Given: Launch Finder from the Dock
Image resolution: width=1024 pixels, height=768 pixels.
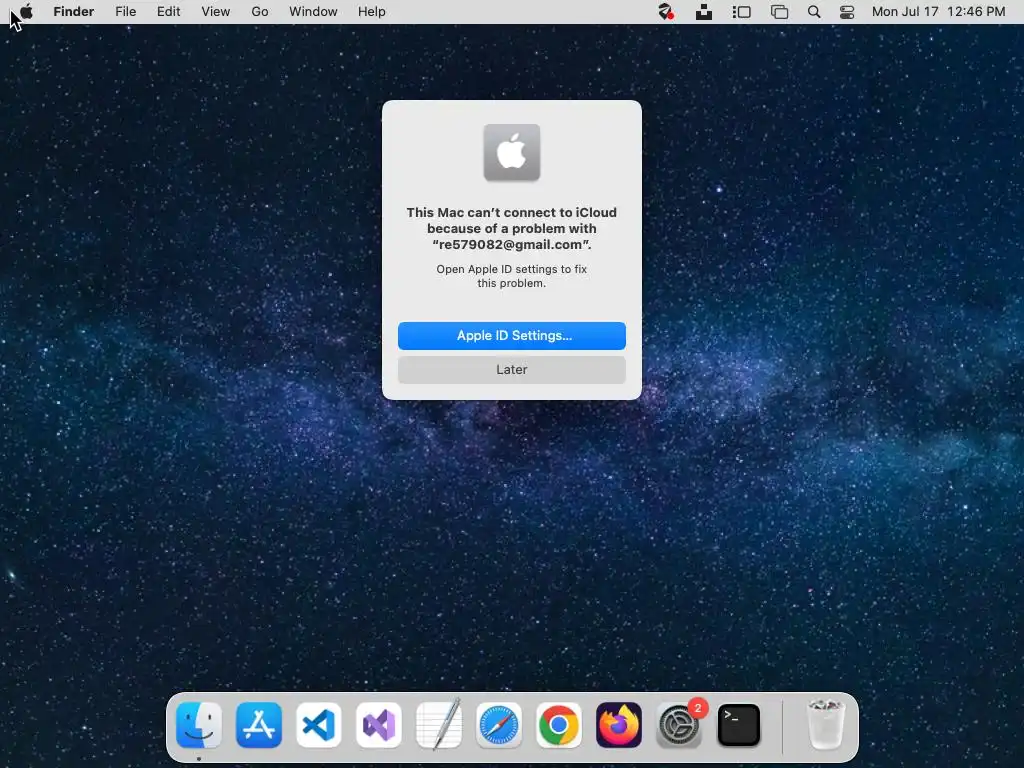Looking at the screenshot, I should tap(199, 725).
